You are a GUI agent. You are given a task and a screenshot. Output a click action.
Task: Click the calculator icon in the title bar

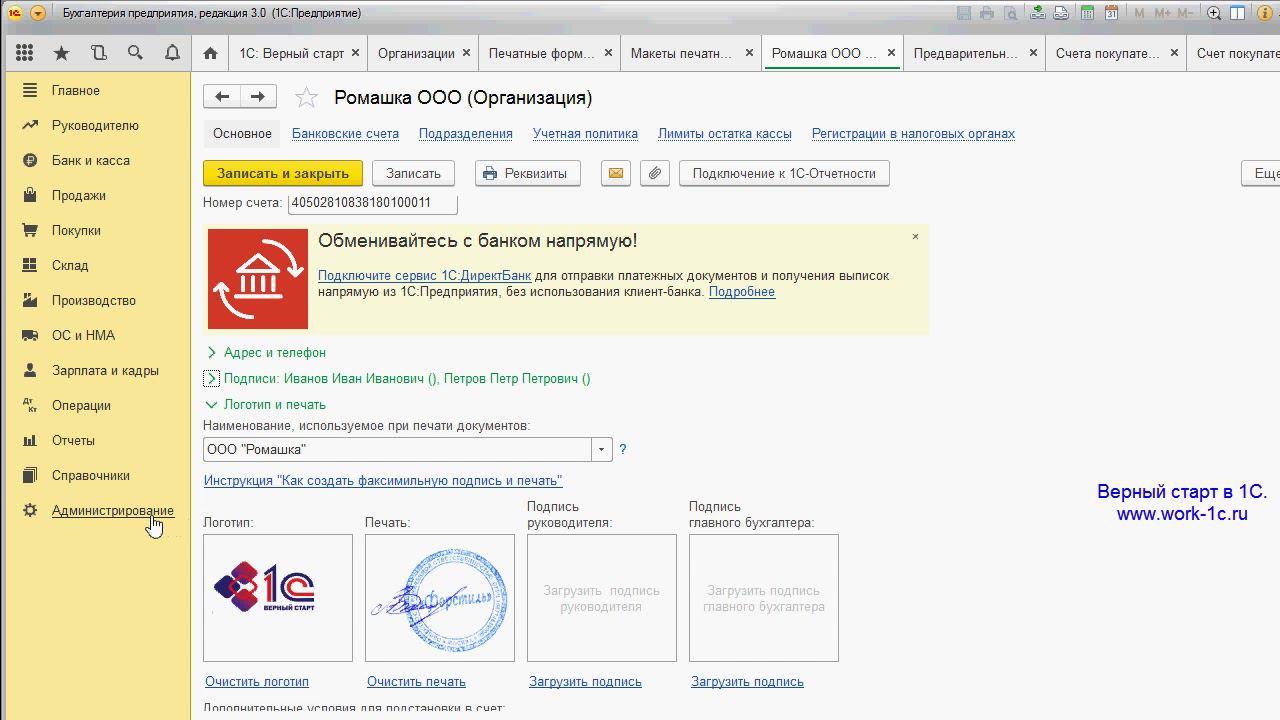[x=1086, y=13]
